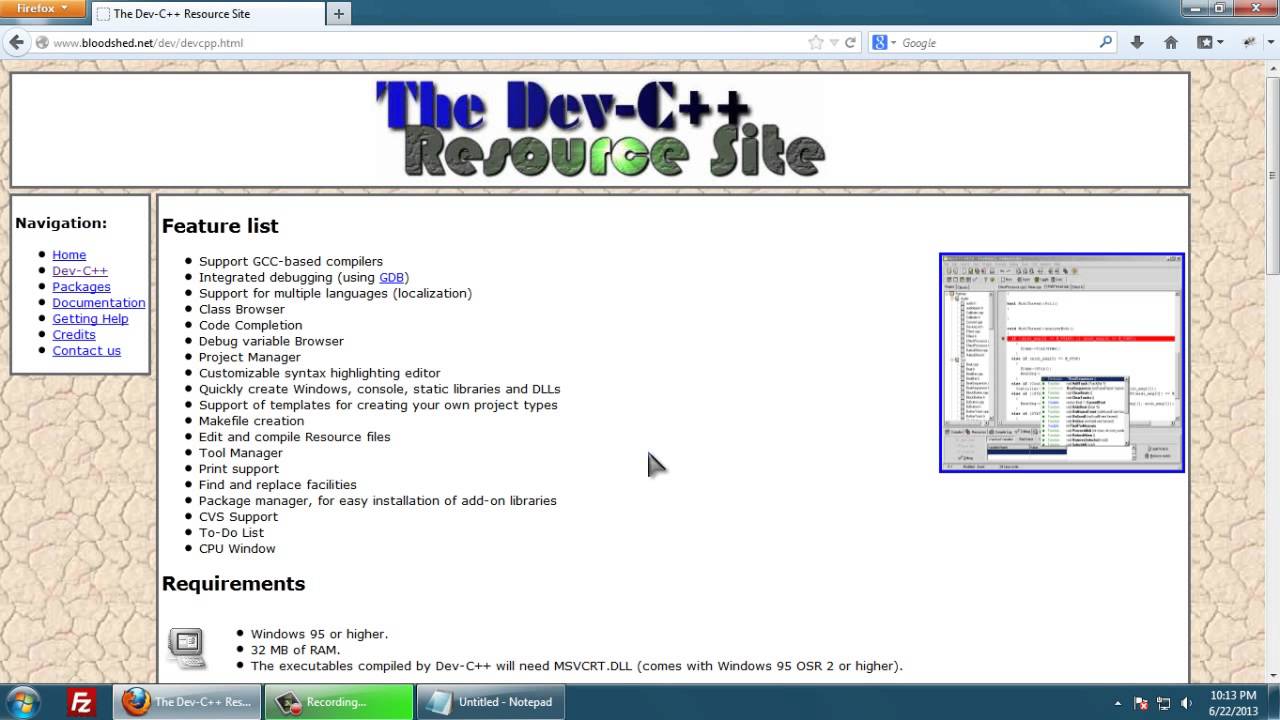The height and width of the screenshot is (720, 1280).
Task: Click the 'Requirements' heading
Action: pyautogui.click(x=233, y=583)
